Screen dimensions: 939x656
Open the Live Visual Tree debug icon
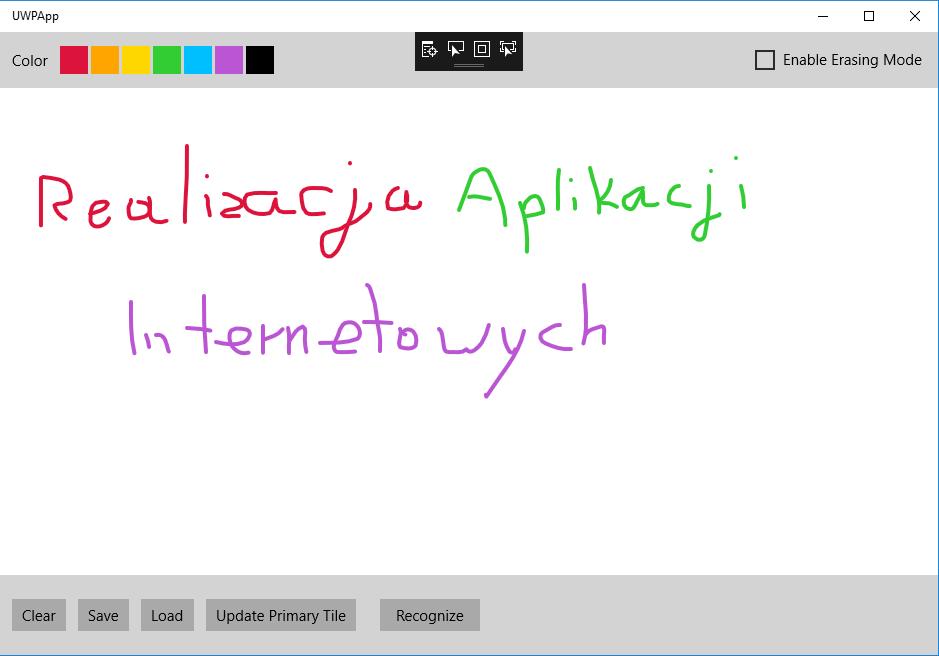[429, 49]
